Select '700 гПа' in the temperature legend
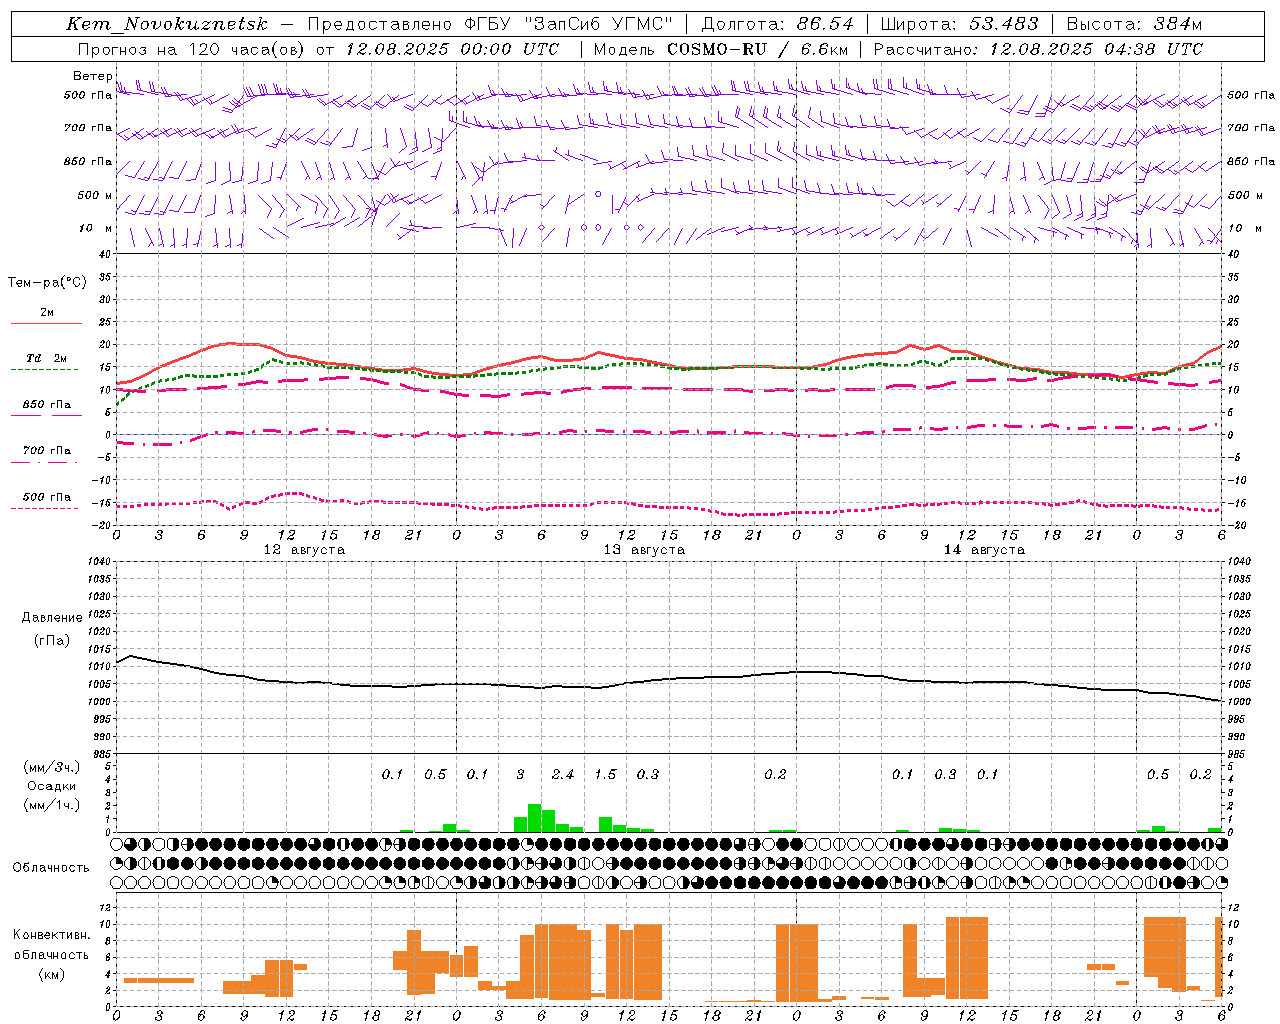Screen dimensions: 1280x1024 [47, 451]
